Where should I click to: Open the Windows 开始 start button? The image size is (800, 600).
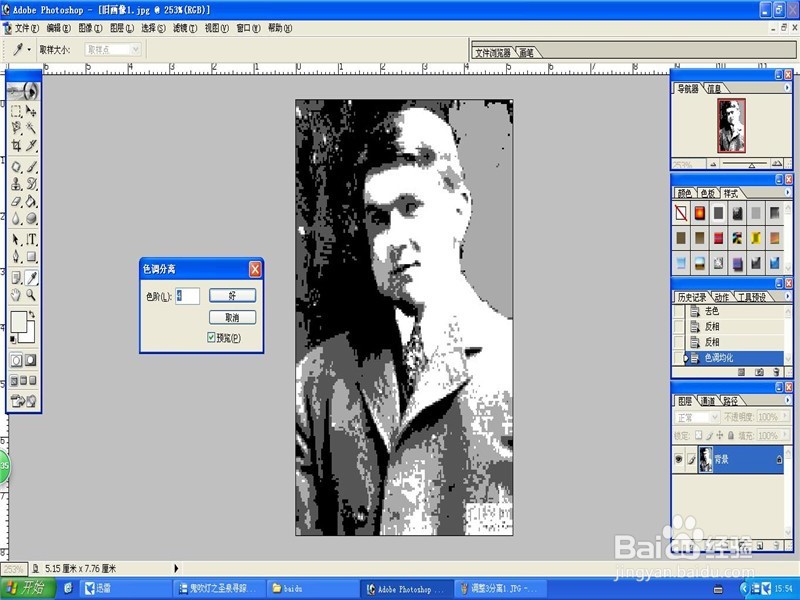[x=28, y=588]
